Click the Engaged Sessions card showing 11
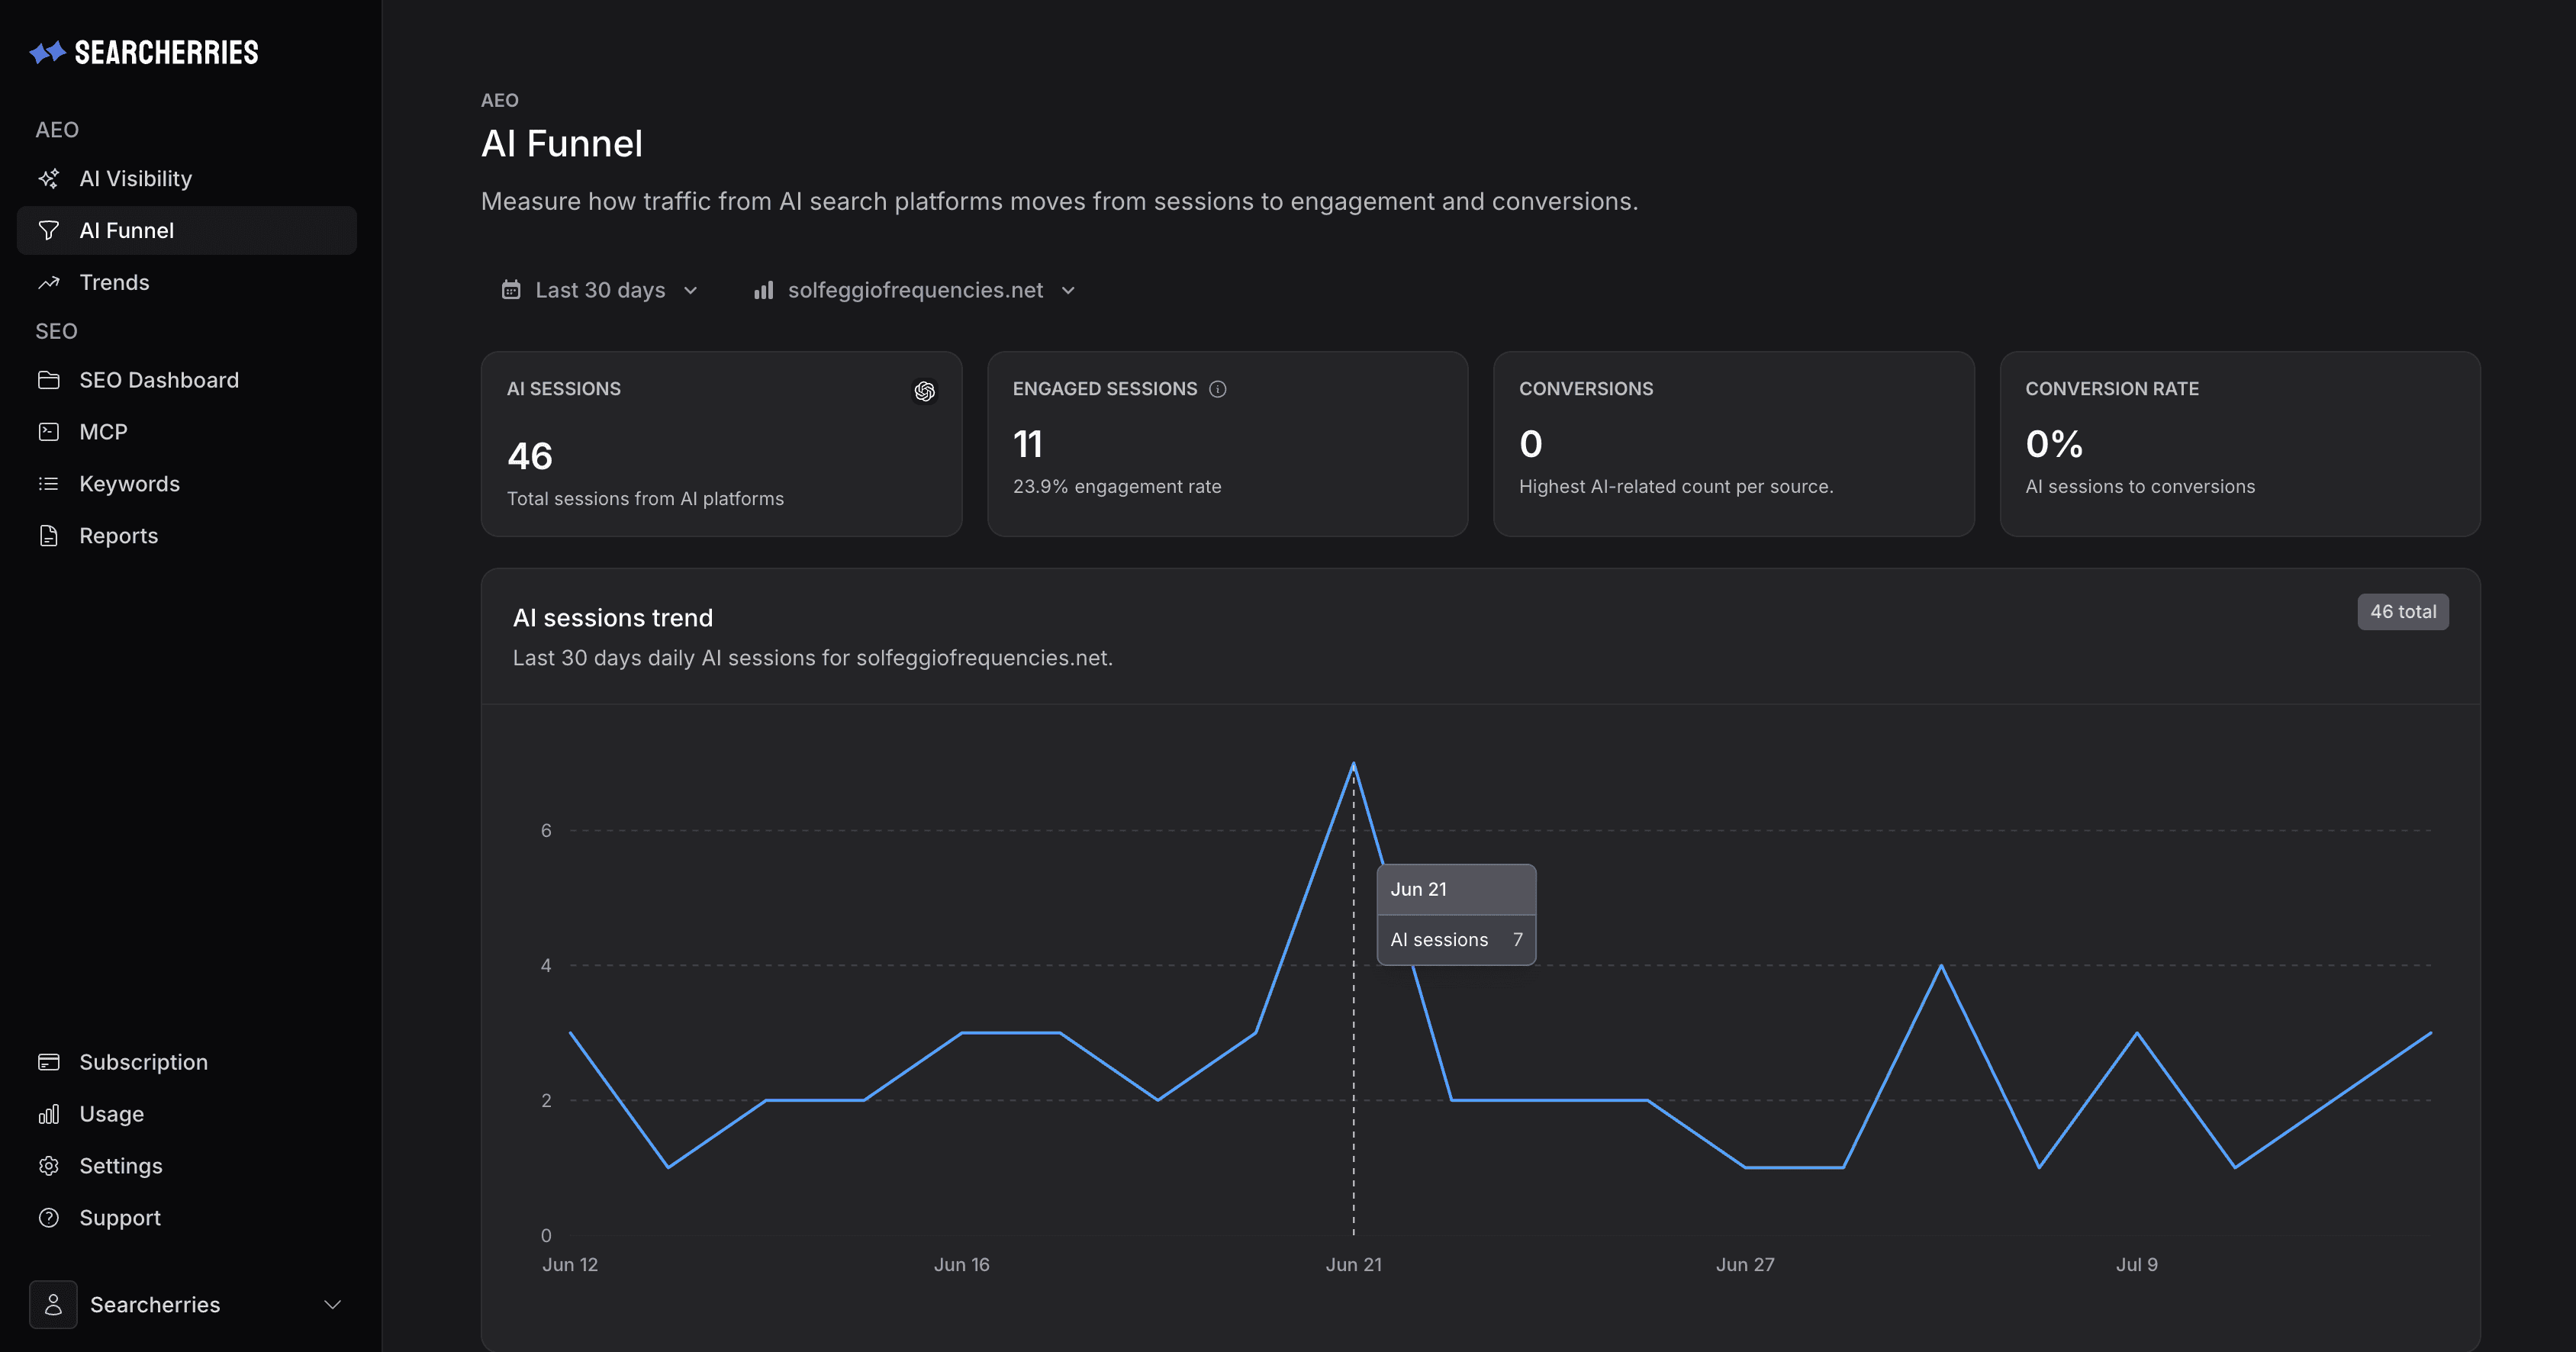Screen dimensions: 2576x1352 (1227, 444)
